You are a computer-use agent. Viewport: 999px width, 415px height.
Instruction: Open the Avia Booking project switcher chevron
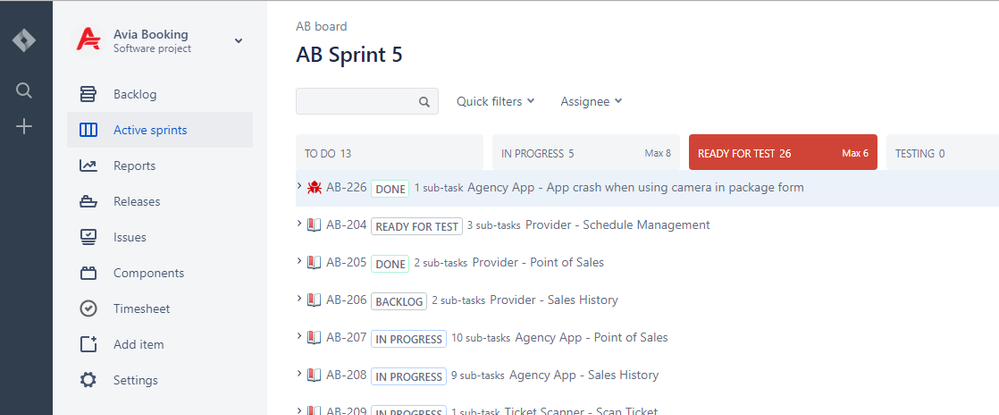coord(238,41)
